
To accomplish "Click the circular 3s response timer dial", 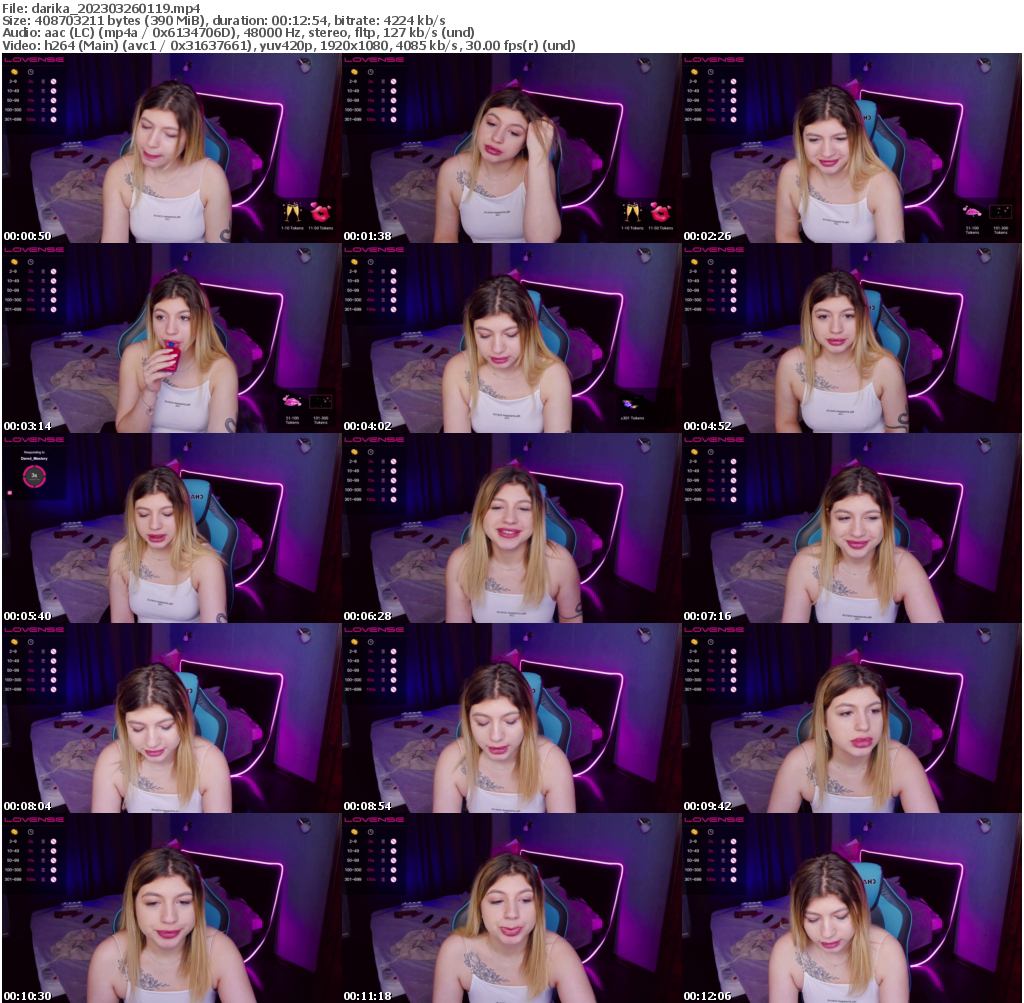I will (34, 477).
